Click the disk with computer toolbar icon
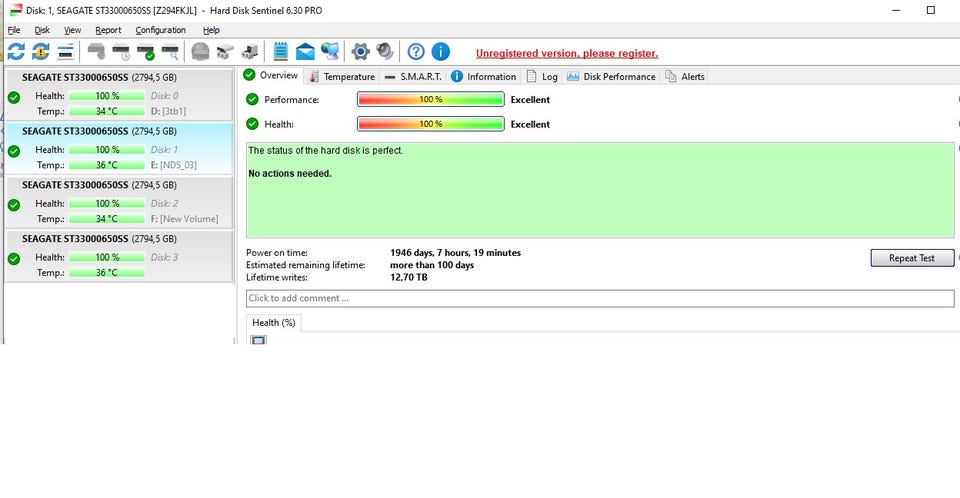 pos(250,52)
